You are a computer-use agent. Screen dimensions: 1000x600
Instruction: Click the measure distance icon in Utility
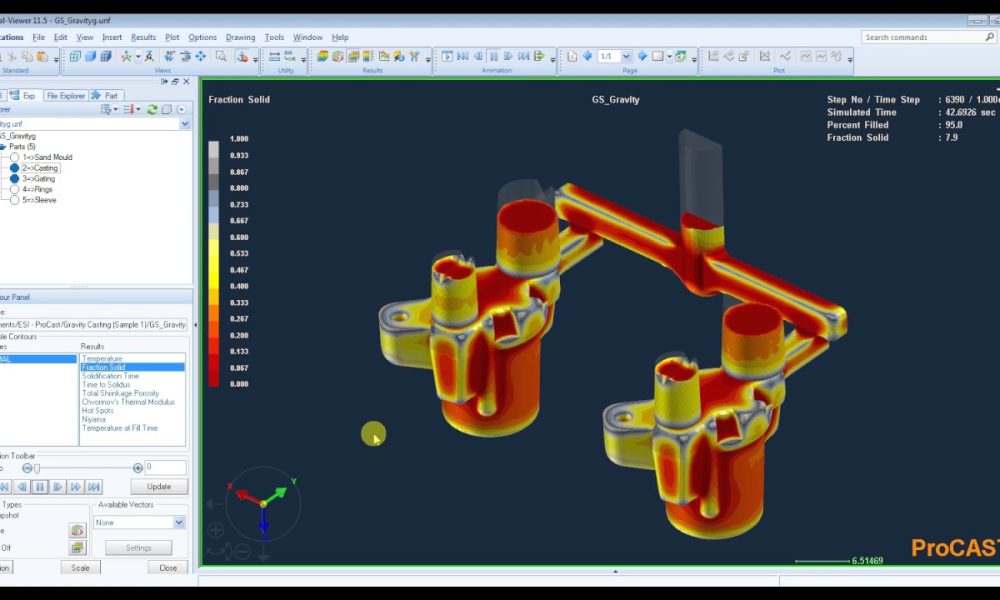274,56
